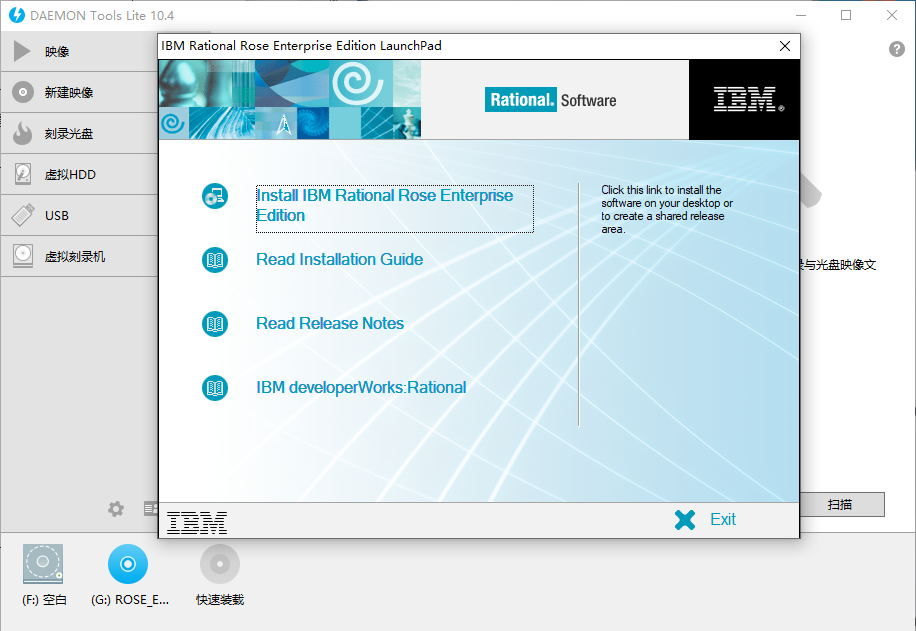Click the Rational Software logo banner

(550, 100)
